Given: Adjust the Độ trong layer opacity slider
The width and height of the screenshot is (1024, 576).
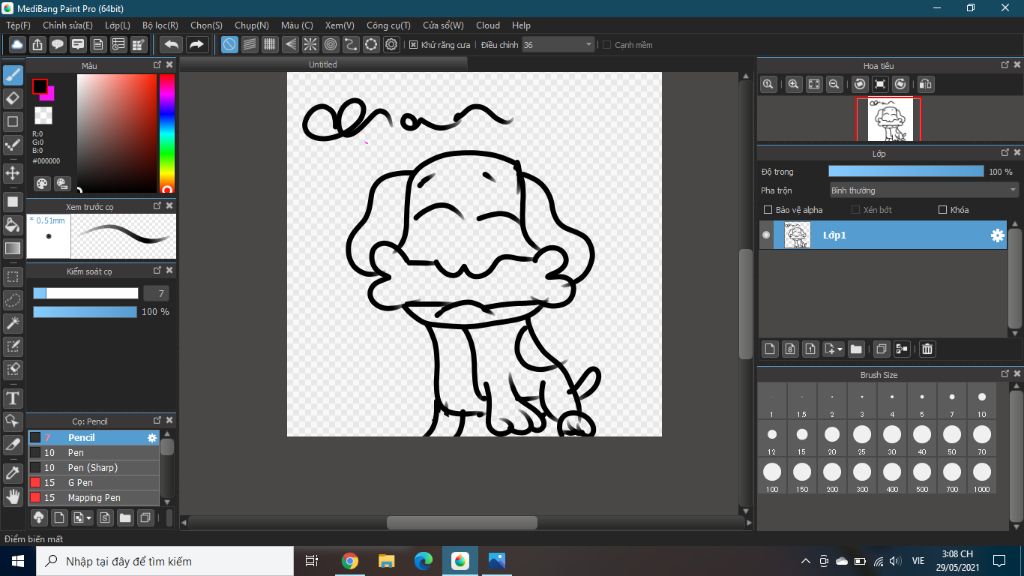Looking at the screenshot, I should point(906,171).
